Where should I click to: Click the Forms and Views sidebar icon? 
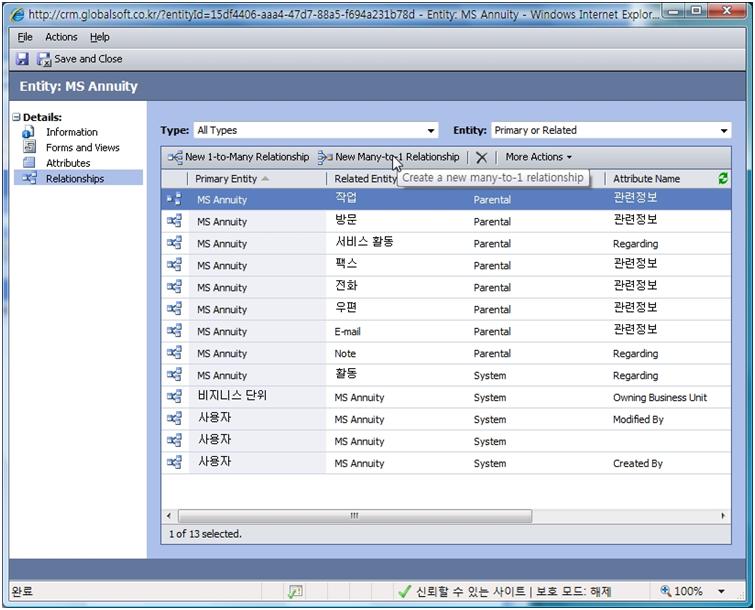[29, 147]
